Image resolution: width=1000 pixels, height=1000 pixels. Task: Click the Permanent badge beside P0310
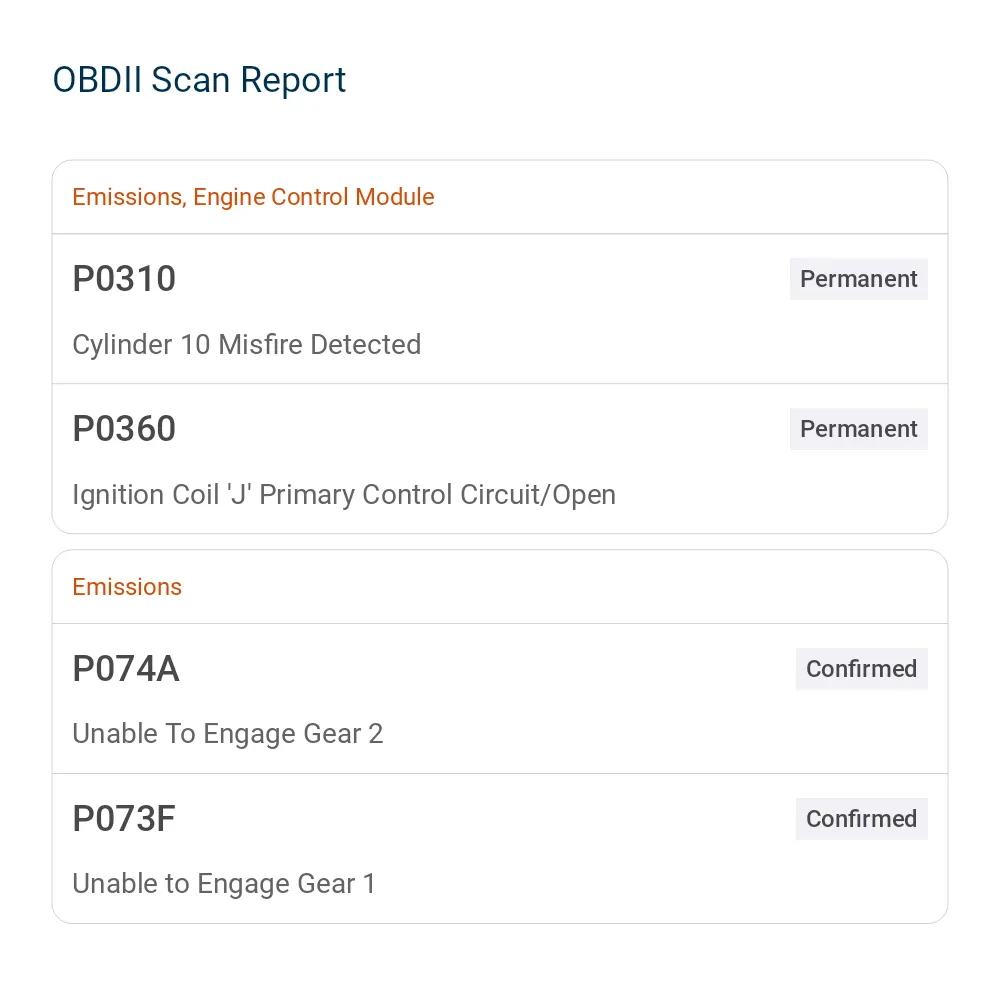[858, 279]
